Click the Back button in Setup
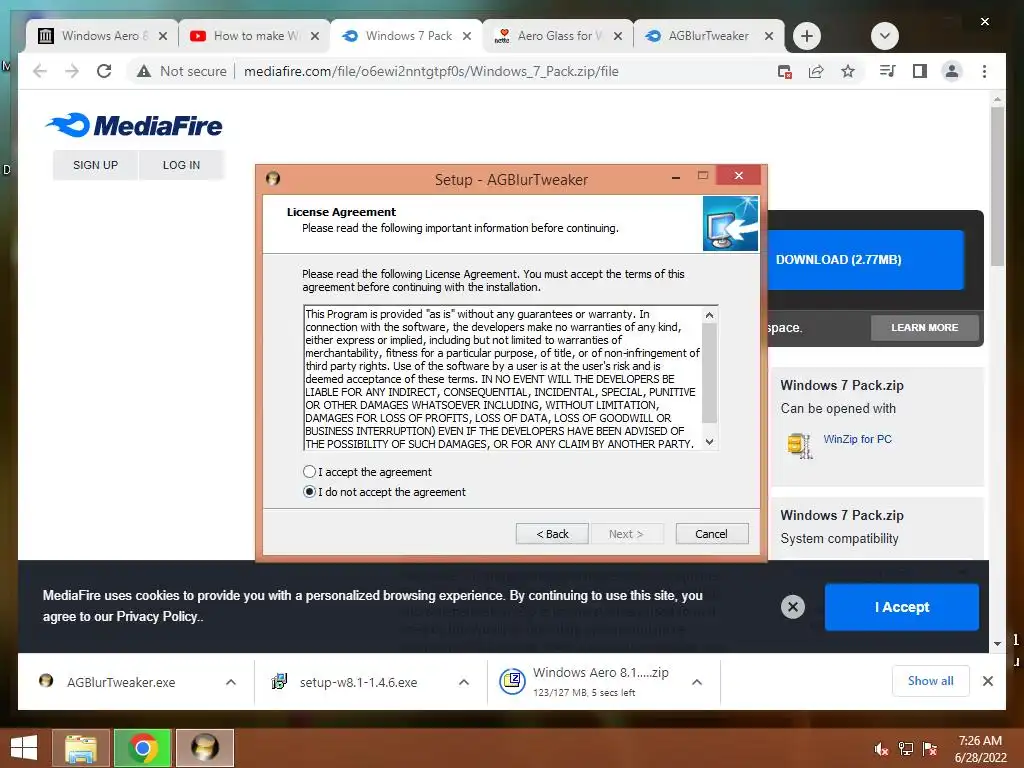This screenshot has width=1024, height=768. (552, 534)
